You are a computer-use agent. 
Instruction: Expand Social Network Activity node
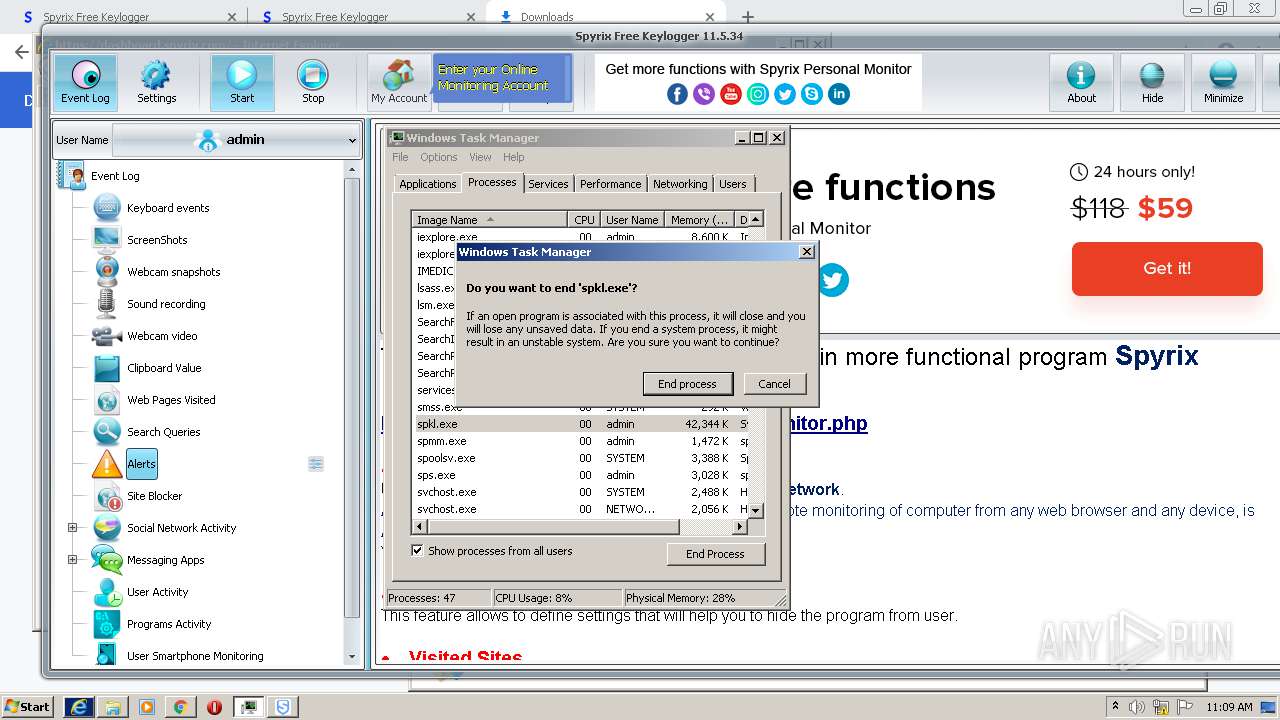(72, 528)
